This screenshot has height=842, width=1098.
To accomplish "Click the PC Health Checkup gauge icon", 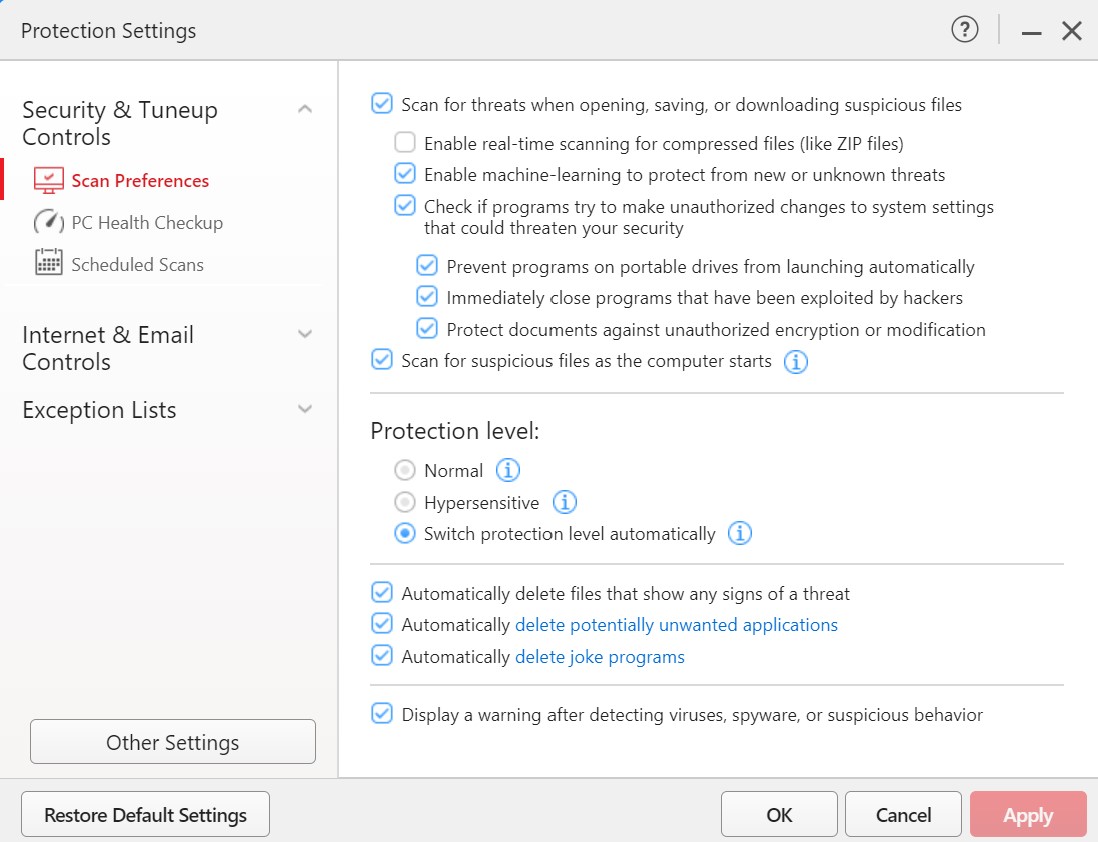I will click(48, 223).
